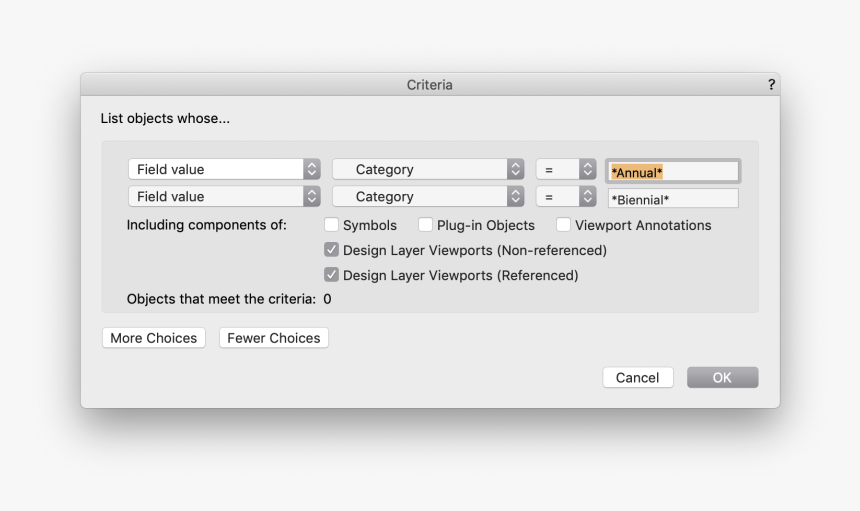
Task: Check the Viewport Annotations option
Action: coord(564,225)
